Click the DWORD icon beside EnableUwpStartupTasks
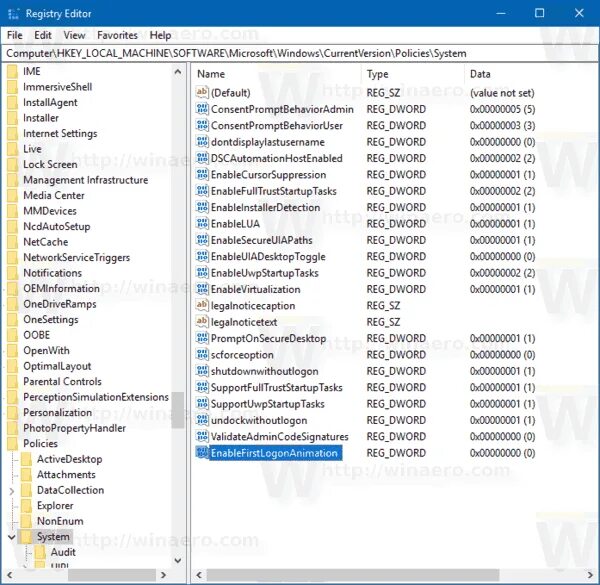Screen dimensions: 600x585 (x=202, y=273)
